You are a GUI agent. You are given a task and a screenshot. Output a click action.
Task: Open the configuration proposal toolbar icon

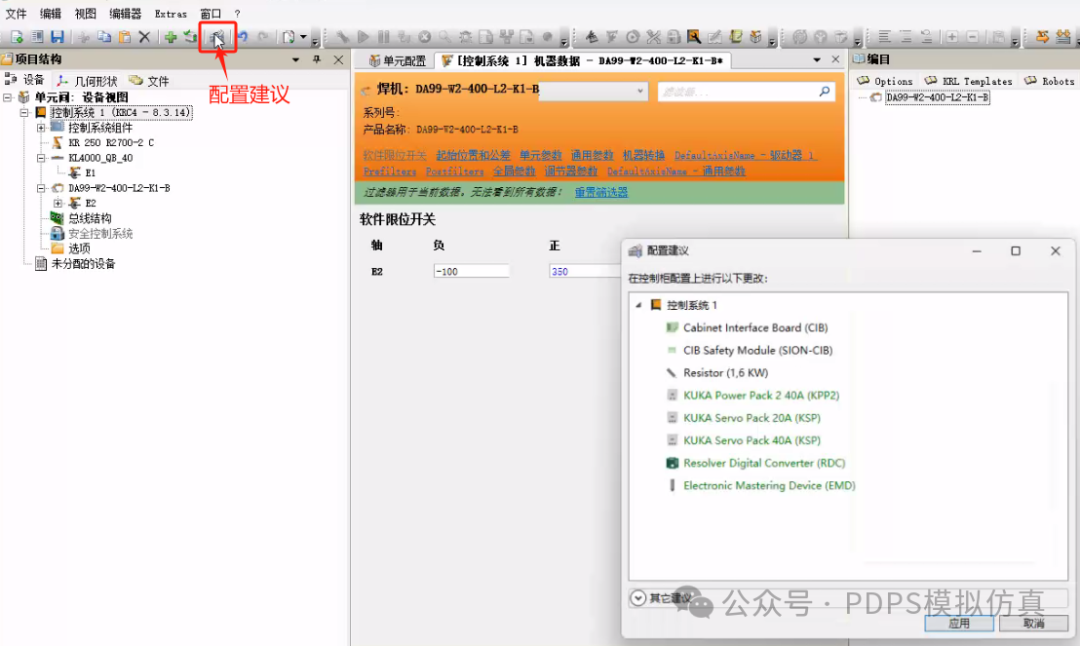point(218,37)
